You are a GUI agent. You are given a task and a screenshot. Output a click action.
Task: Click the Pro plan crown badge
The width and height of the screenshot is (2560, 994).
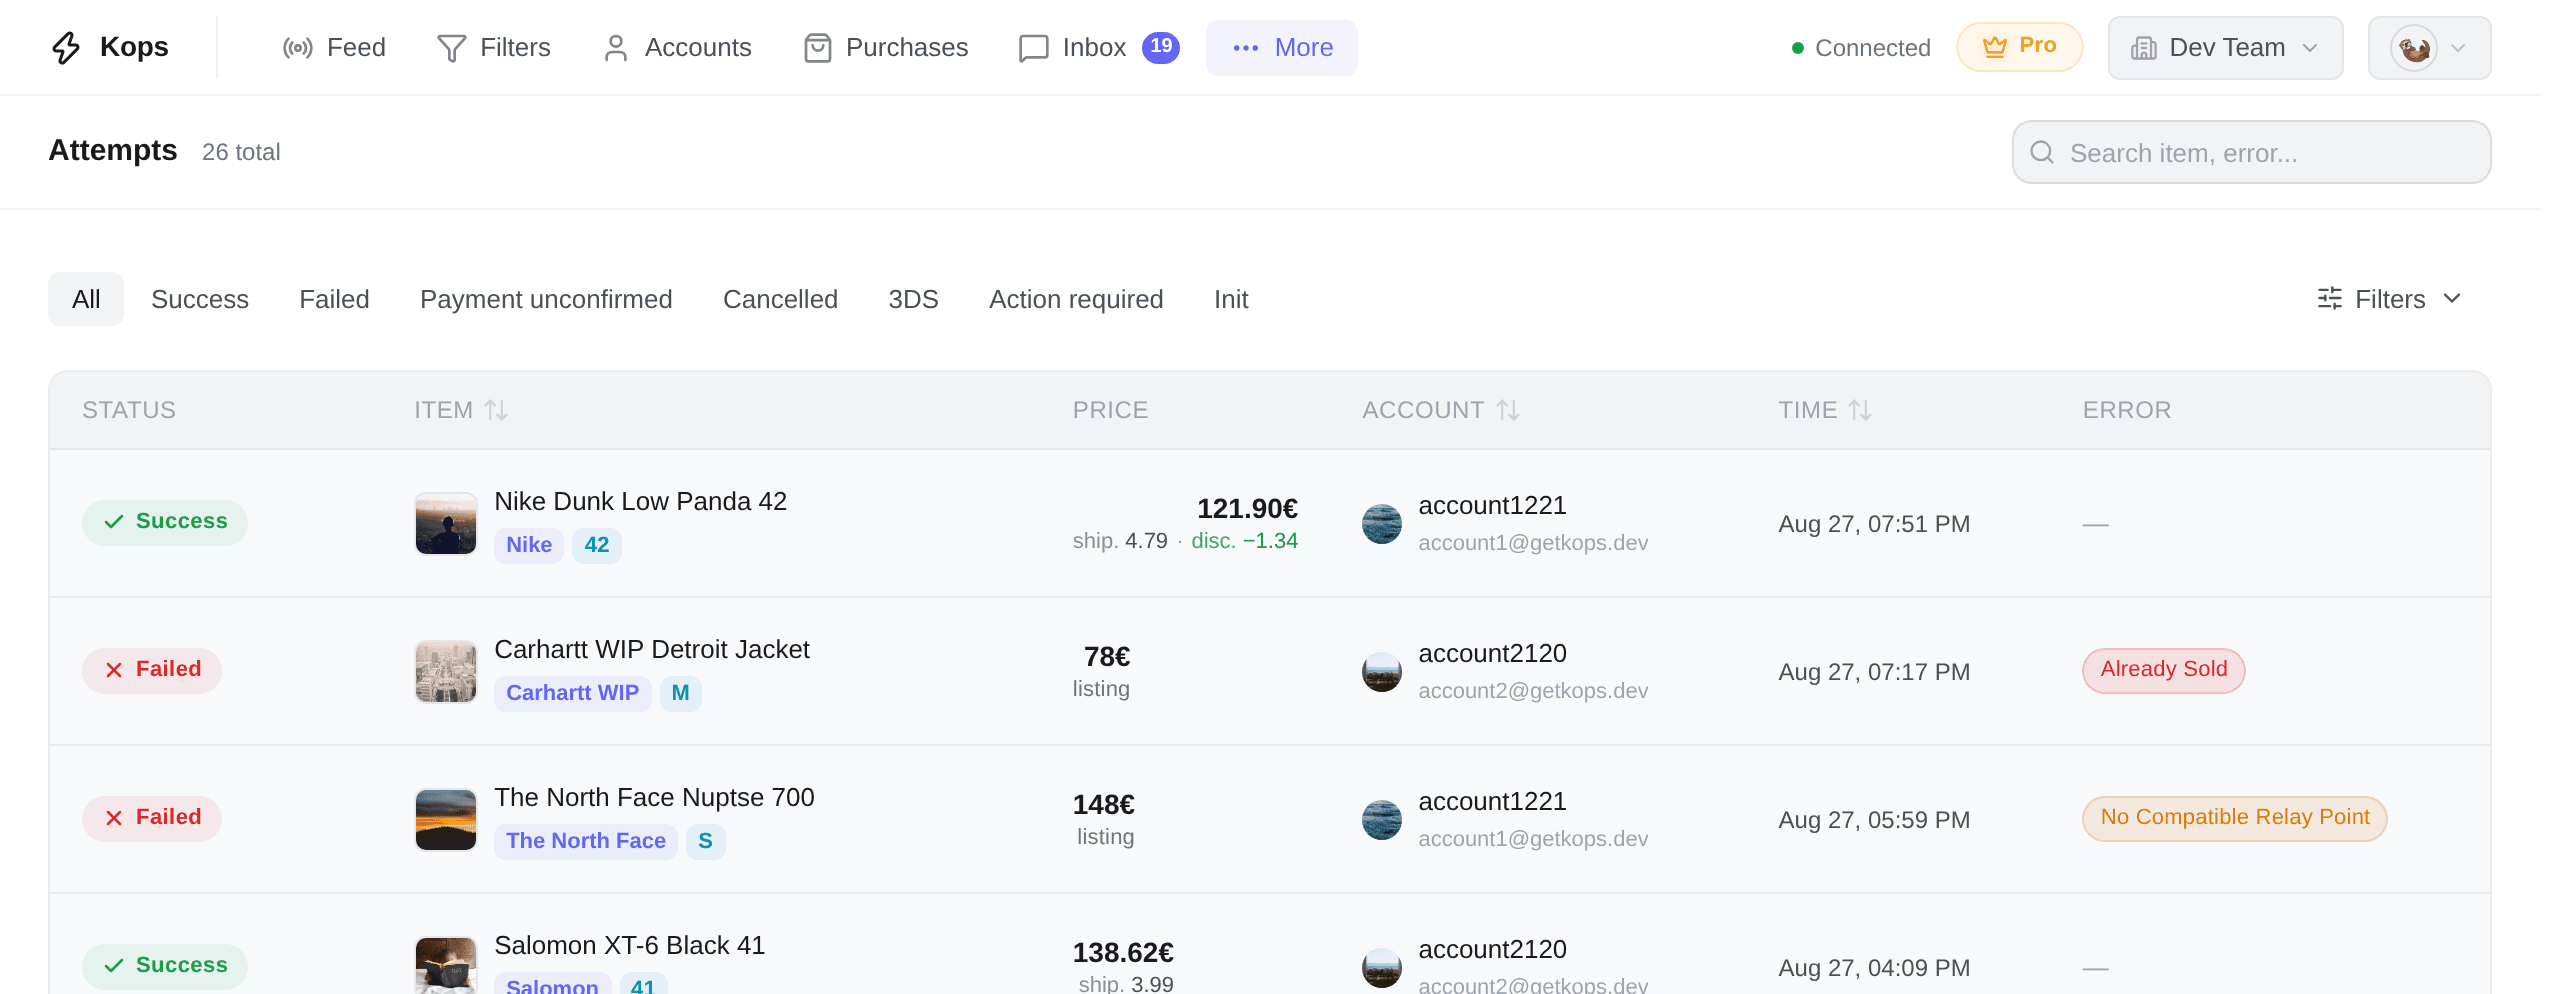[2019, 46]
